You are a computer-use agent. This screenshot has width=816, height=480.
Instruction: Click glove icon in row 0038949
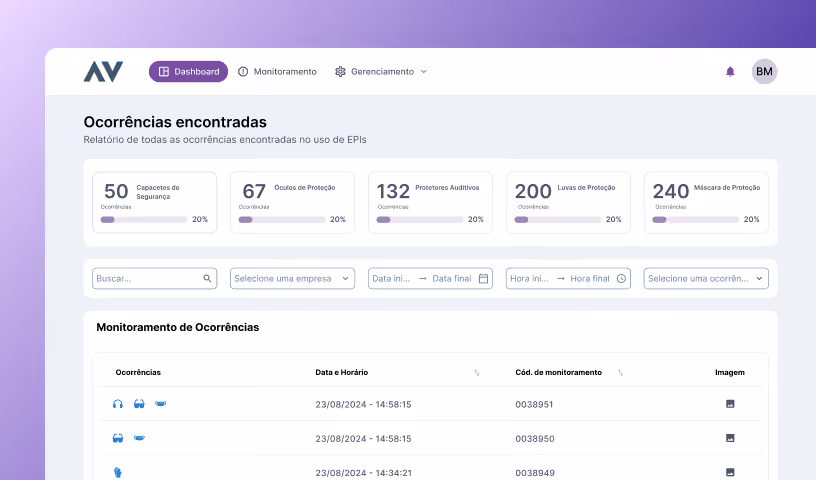[118, 473]
